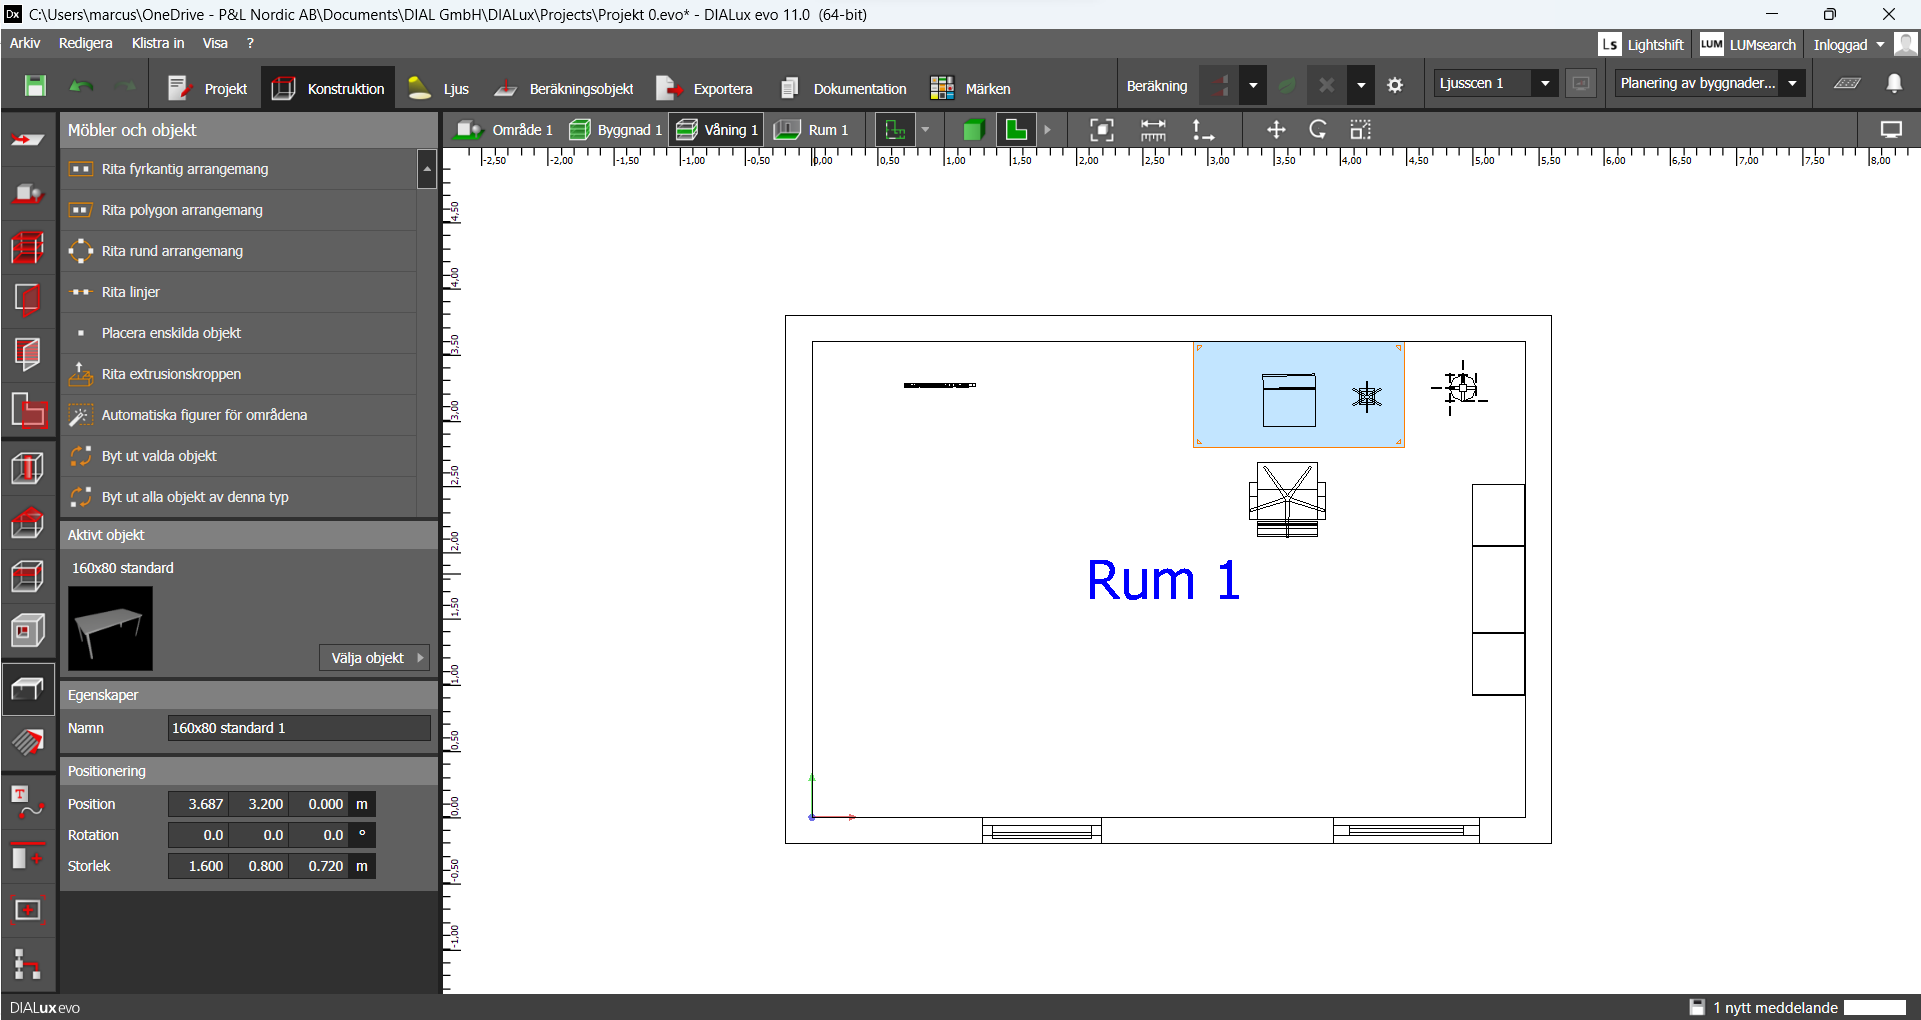Click Rita polygon arrangemang
The image size is (1921, 1020).
[x=239, y=210]
